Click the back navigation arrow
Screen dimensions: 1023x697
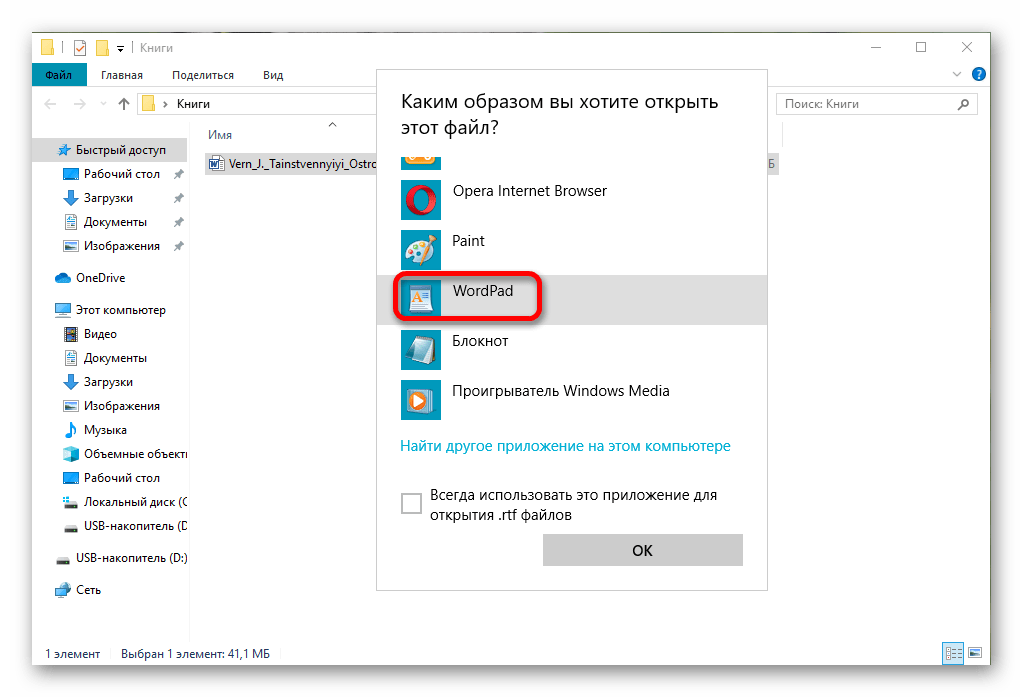[50, 104]
